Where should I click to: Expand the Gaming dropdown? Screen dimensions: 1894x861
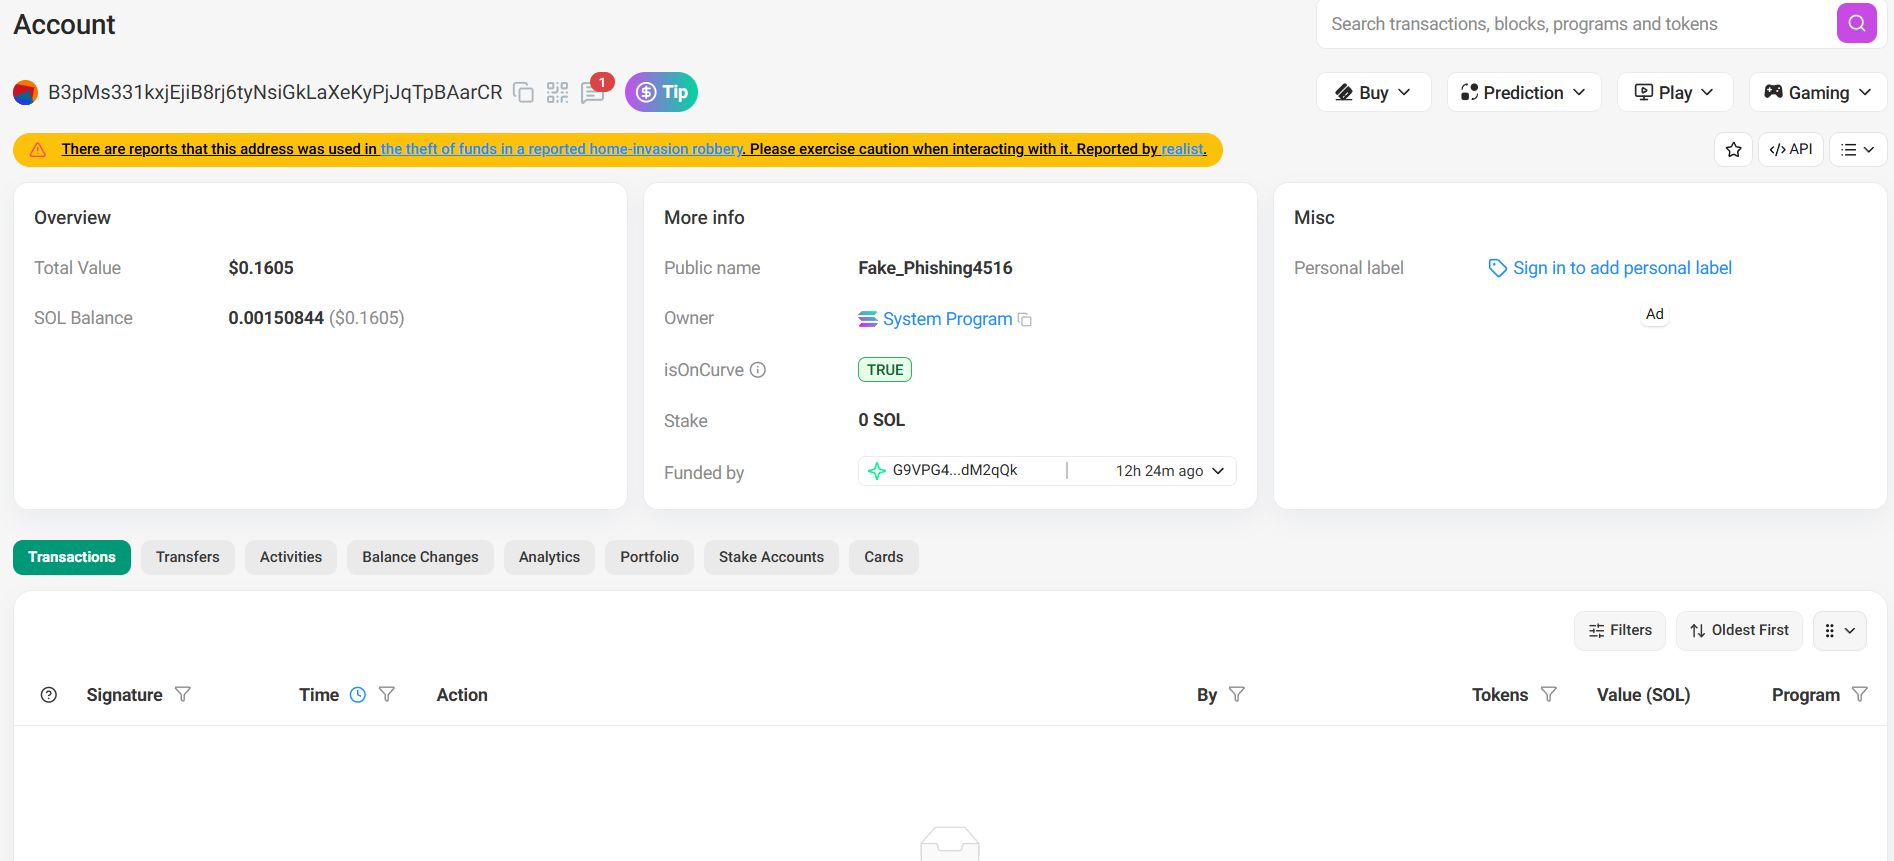tap(1818, 92)
